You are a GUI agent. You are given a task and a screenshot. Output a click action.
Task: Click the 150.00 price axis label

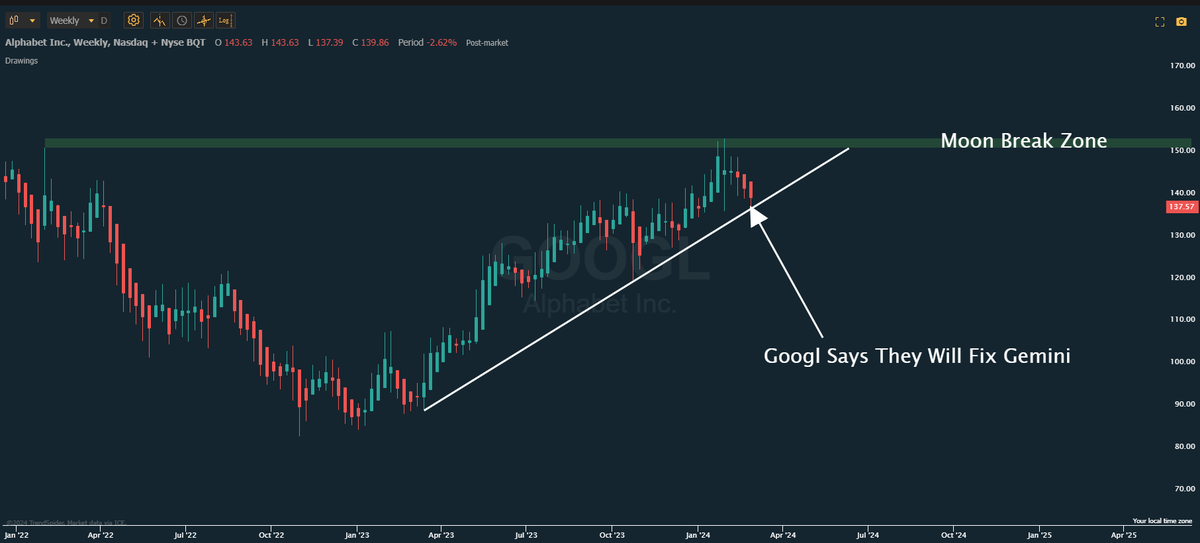(x=1181, y=150)
